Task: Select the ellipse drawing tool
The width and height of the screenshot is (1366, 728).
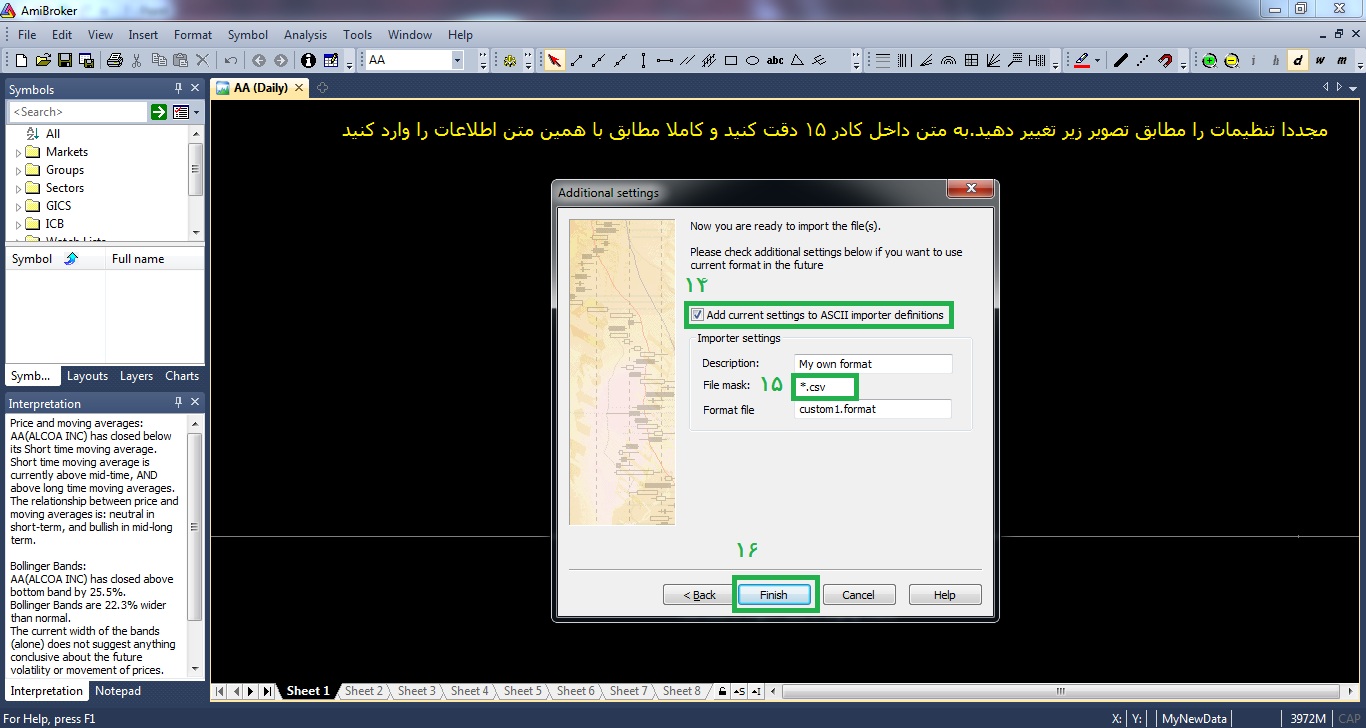Action: click(752, 61)
